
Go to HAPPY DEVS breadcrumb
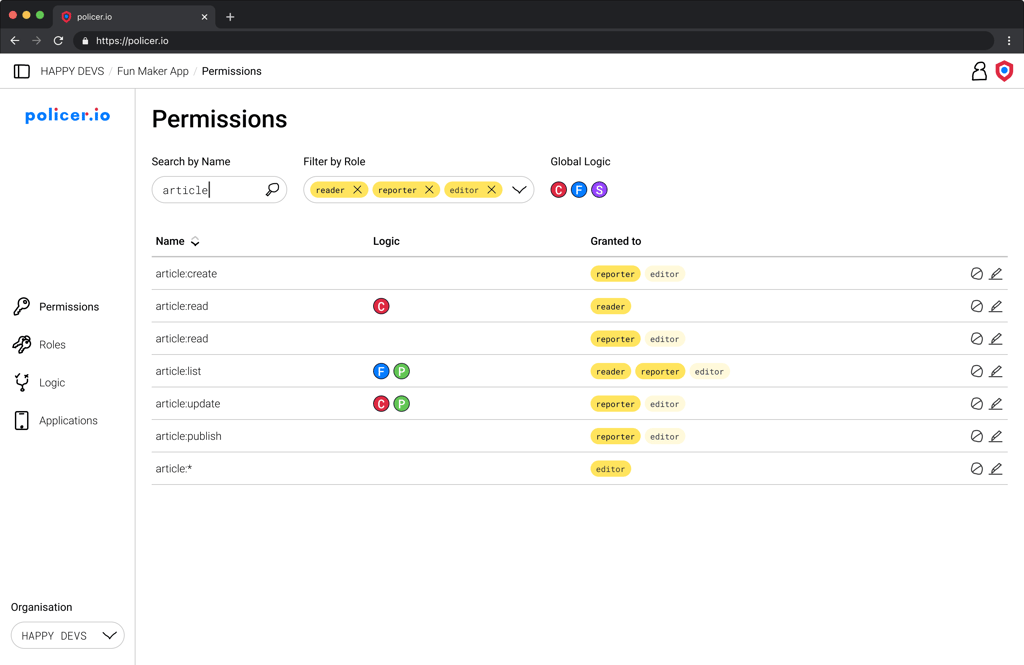(72, 71)
